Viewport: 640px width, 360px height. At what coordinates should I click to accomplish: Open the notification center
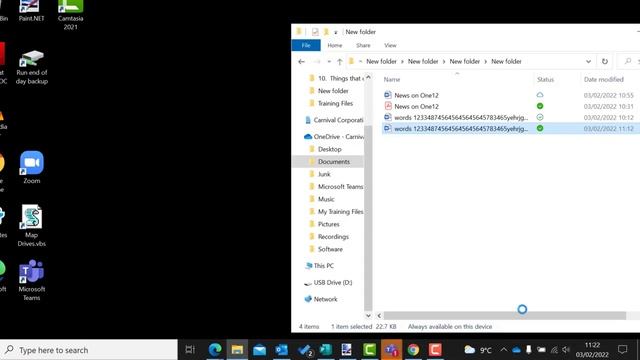(622, 349)
